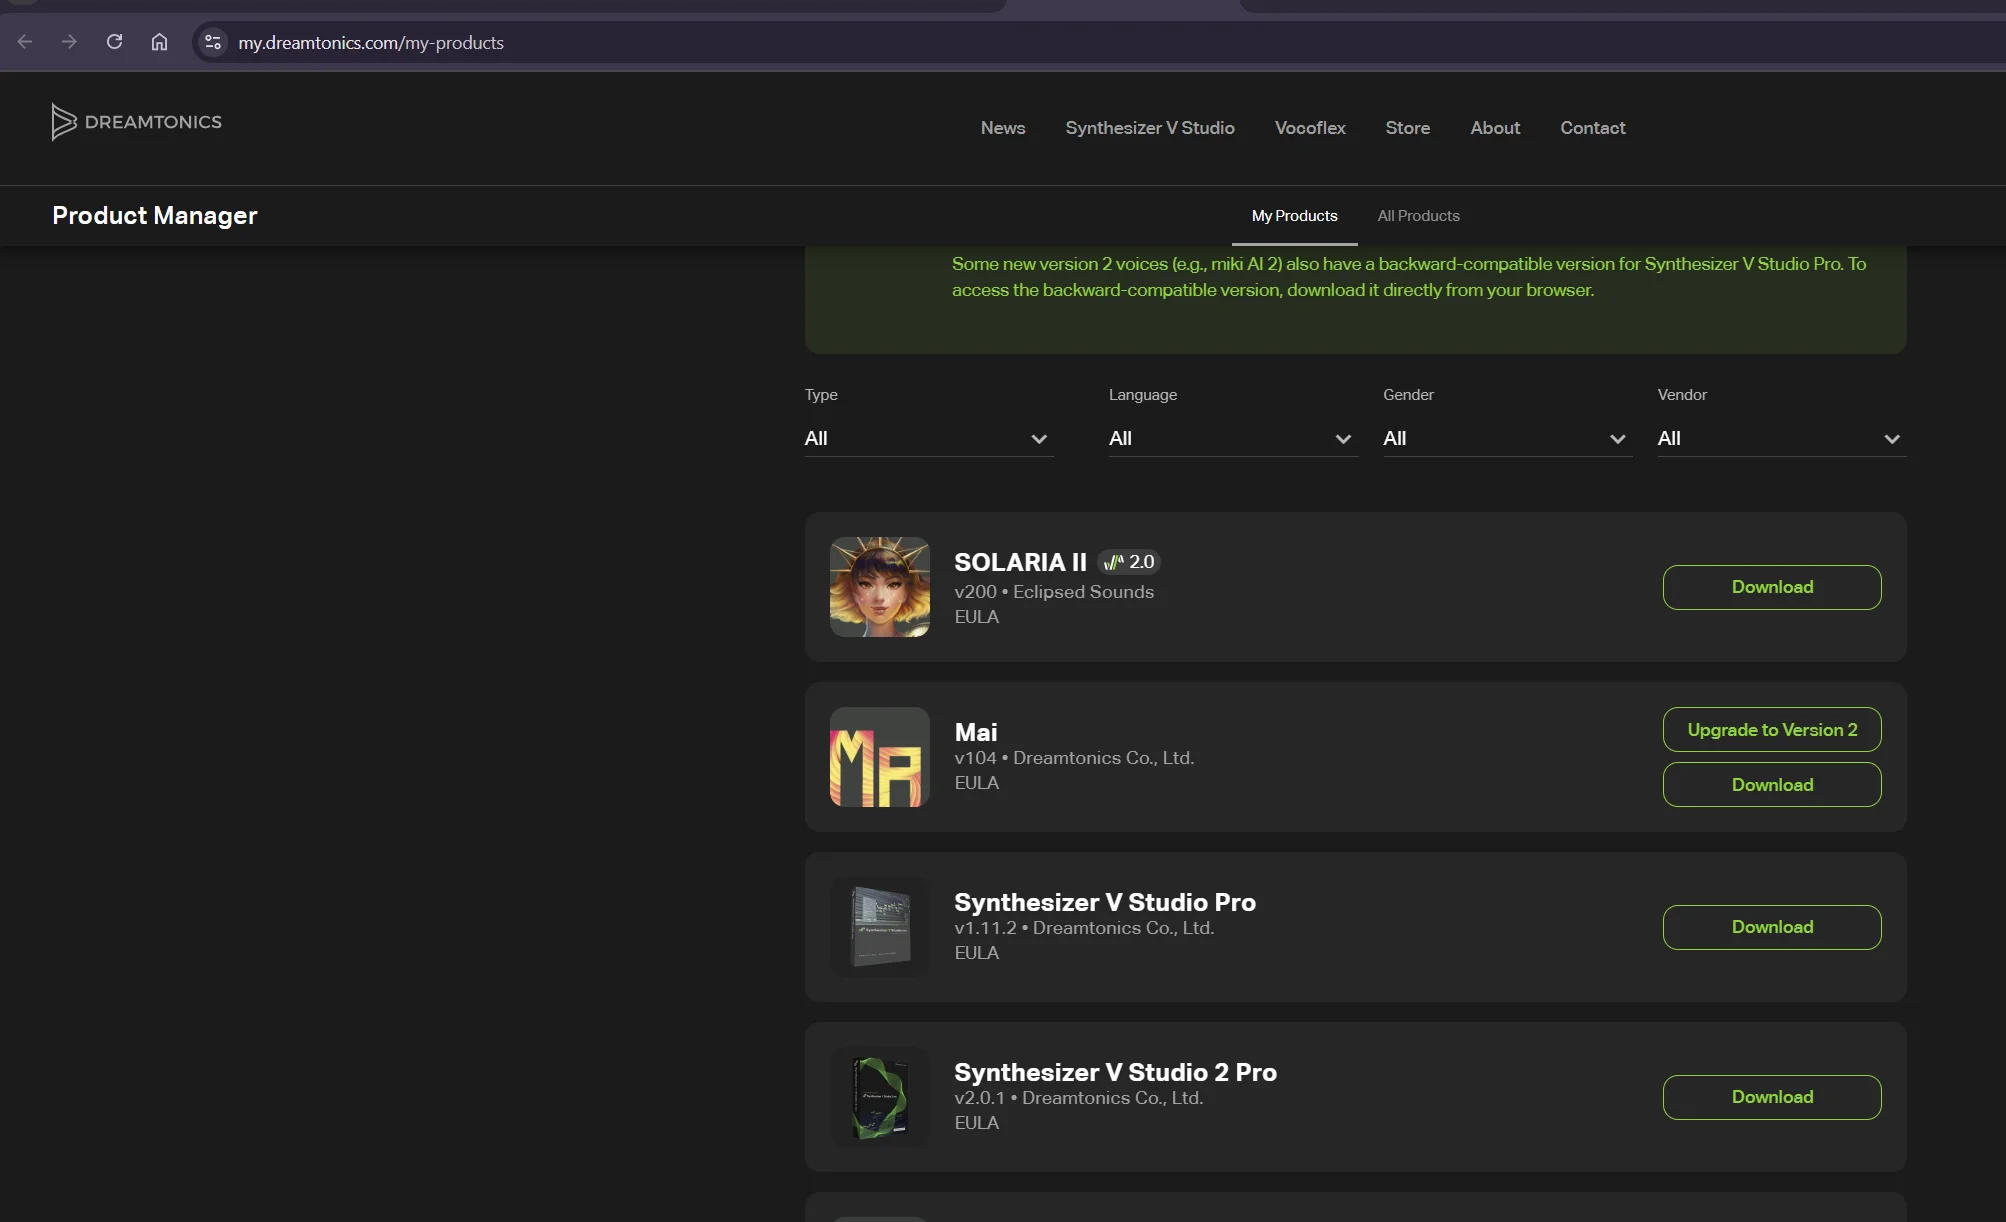The image size is (2006, 1222).
Task: Click the Dreamtonics logo
Action: click(x=137, y=122)
